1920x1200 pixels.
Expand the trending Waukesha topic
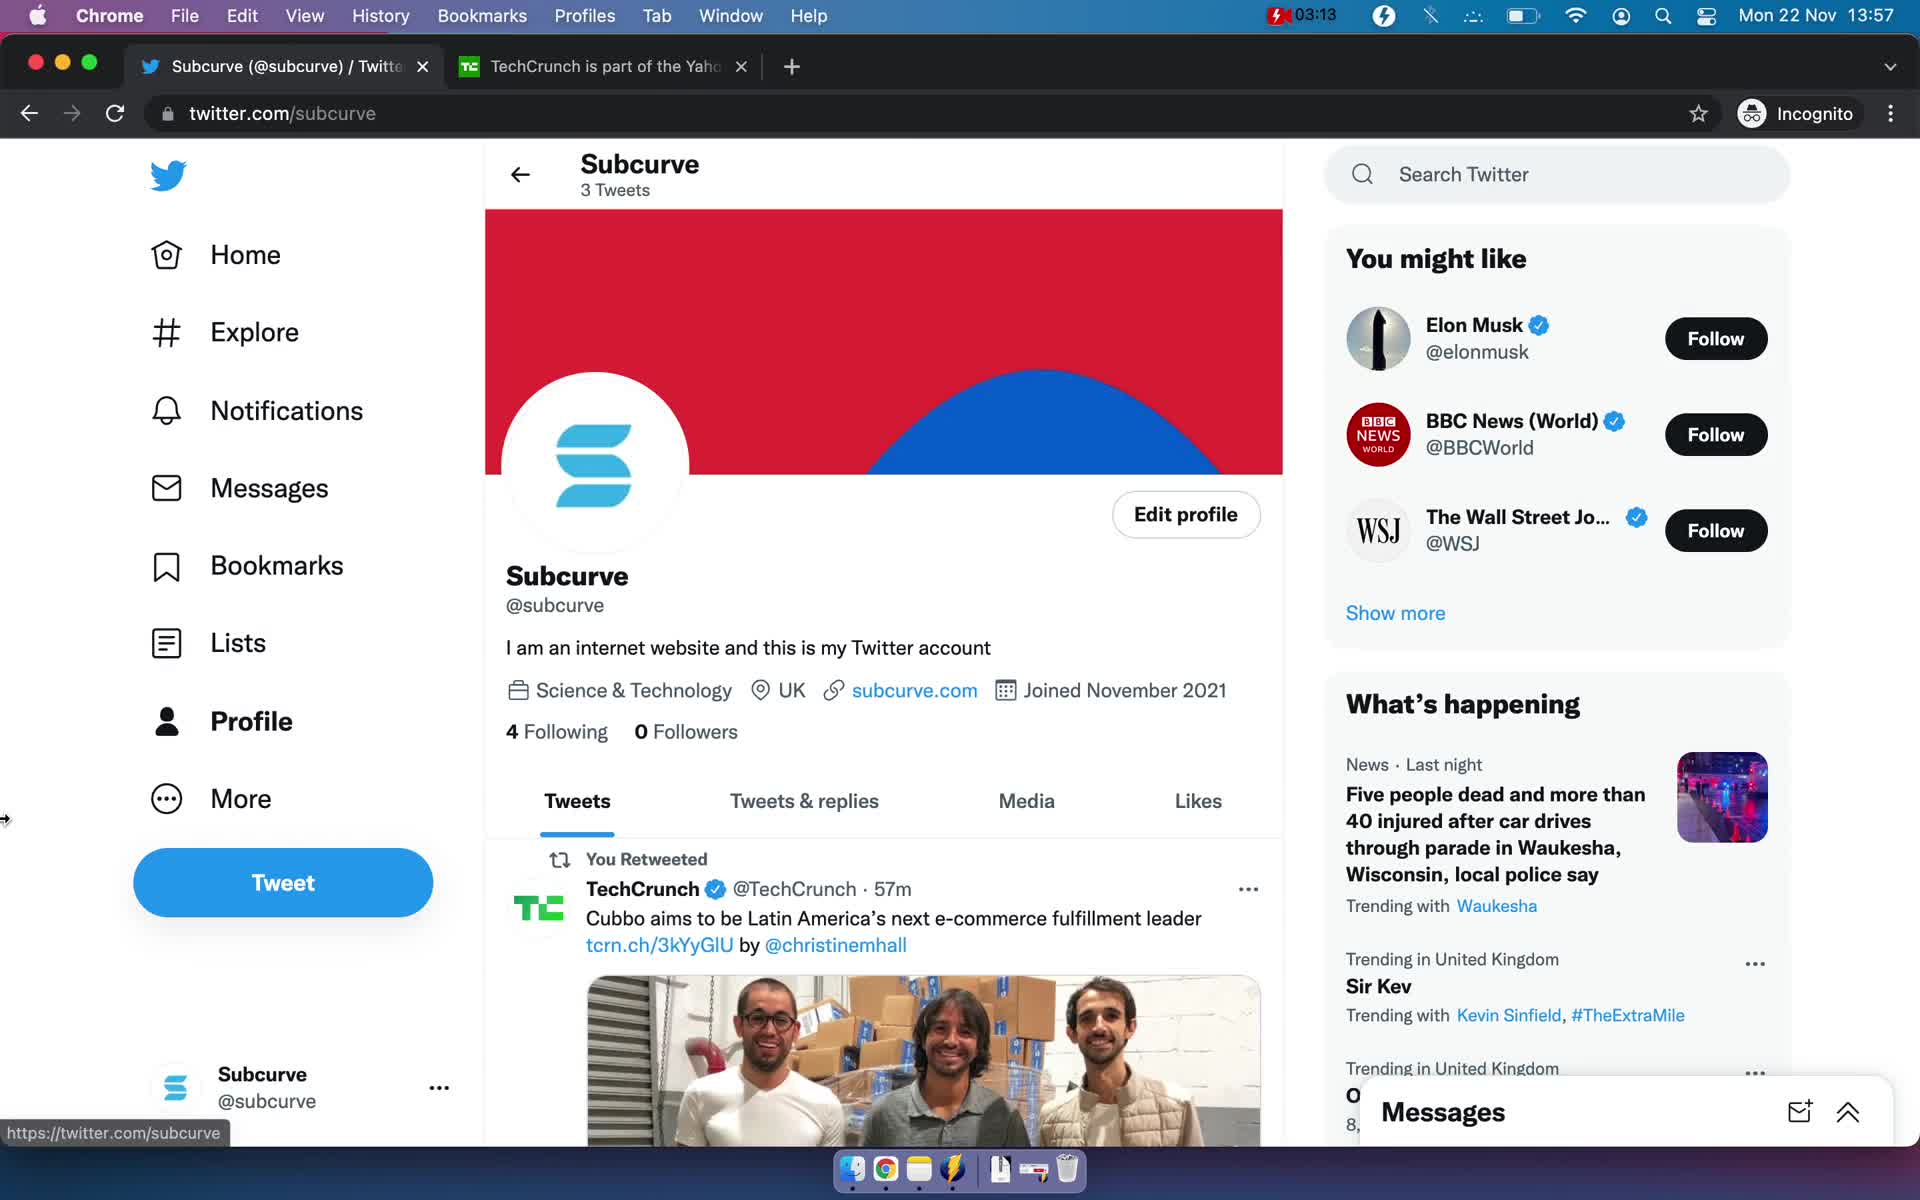(x=1497, y=906)
